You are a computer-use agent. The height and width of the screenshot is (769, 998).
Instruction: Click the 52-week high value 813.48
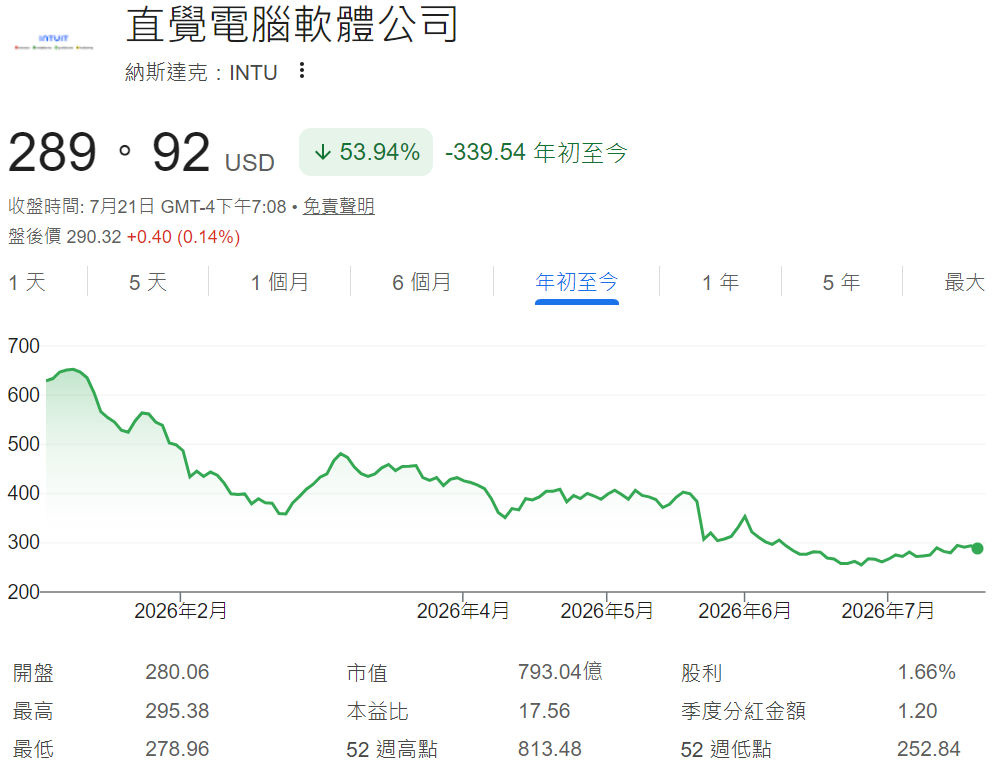coord(550,749)
